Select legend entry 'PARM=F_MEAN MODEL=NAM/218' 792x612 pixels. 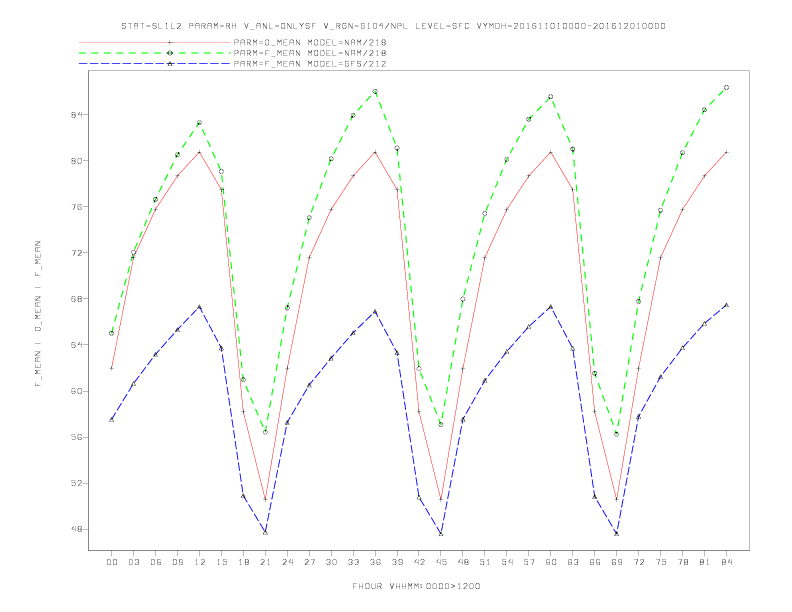[x=310, y=53]
